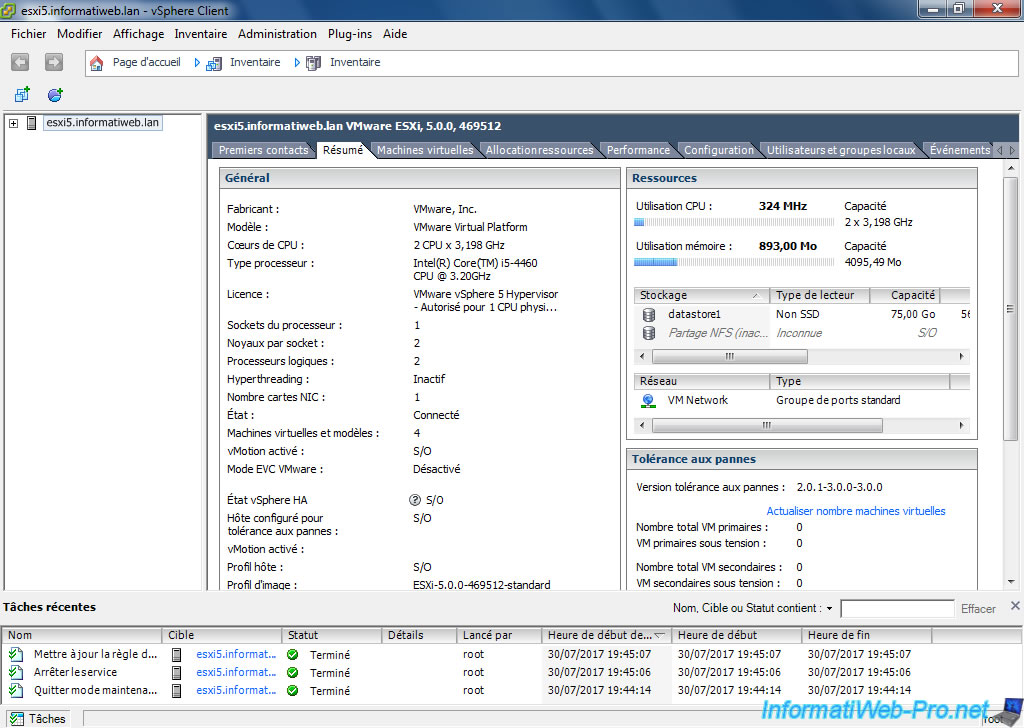
Task: Click the vSphere HA state help icon
Action: 415,500
